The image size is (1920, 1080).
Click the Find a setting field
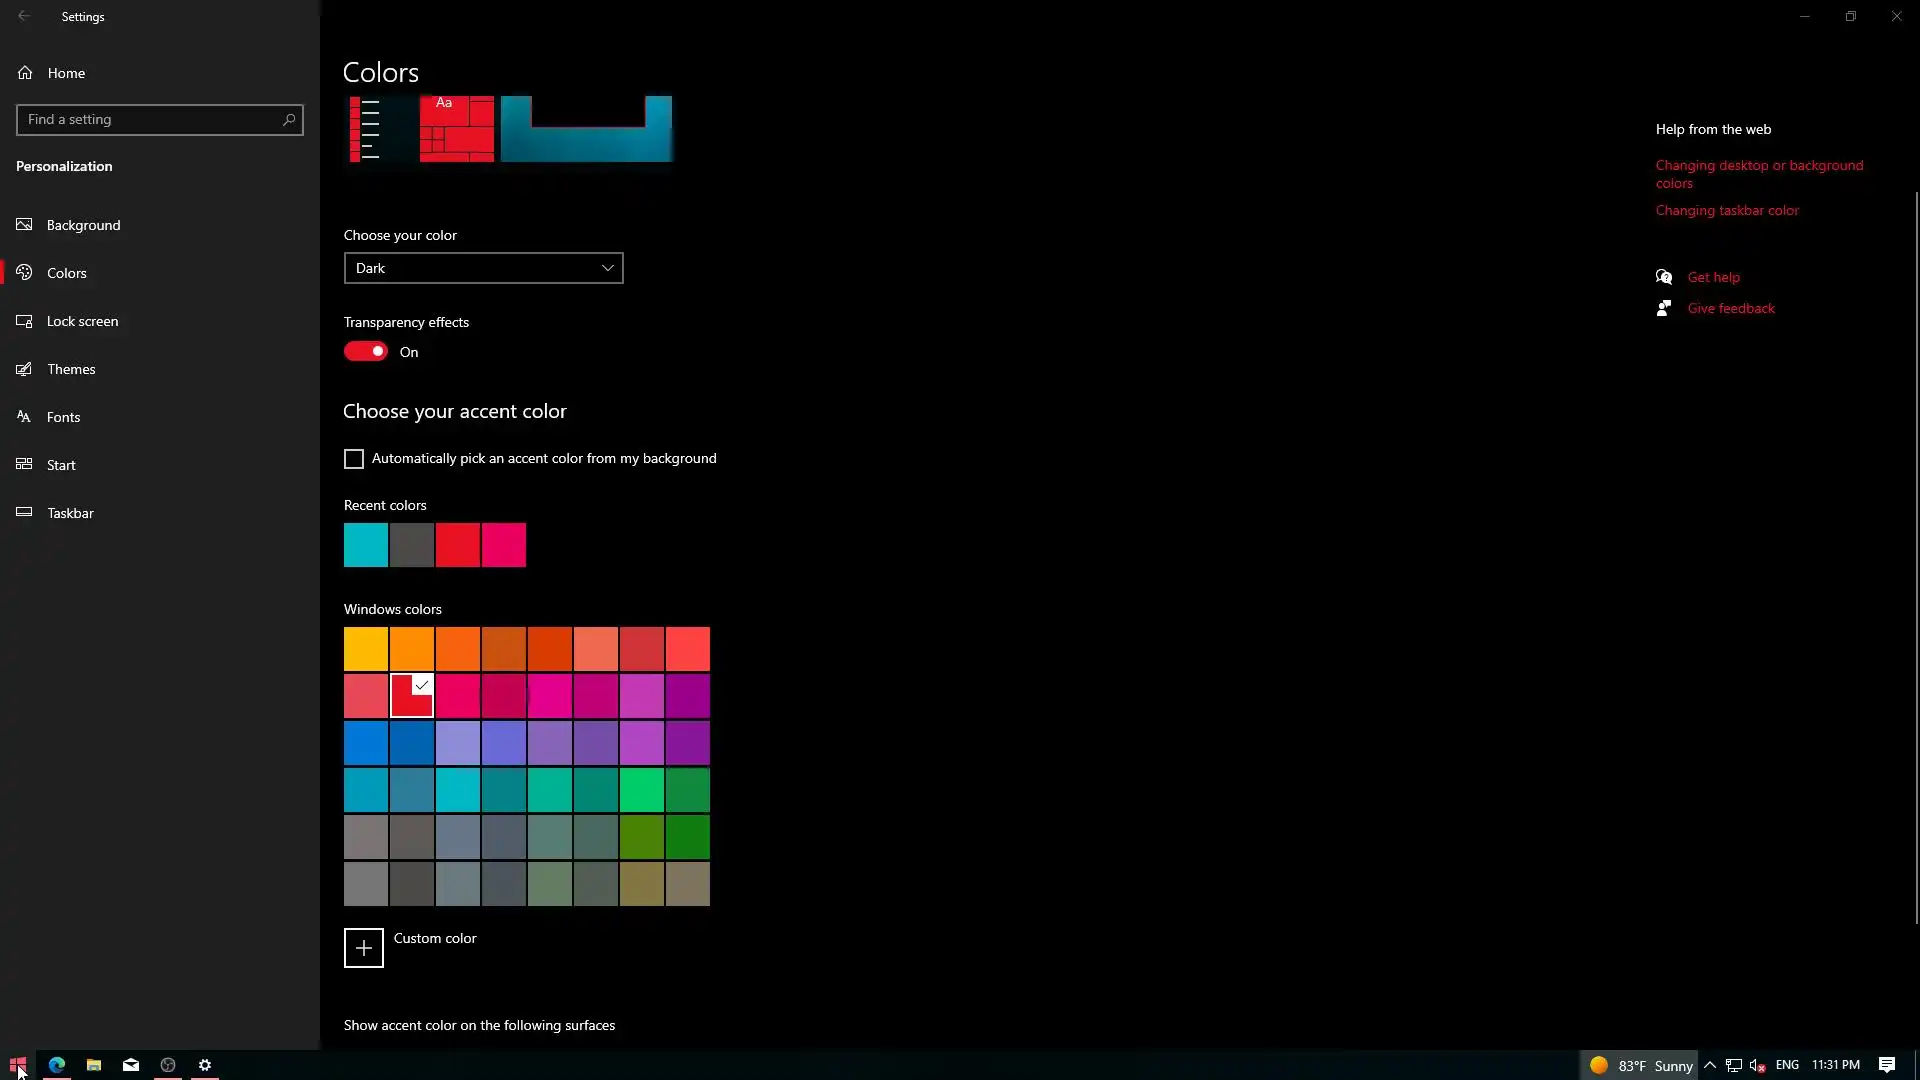[x=150, y=120]
